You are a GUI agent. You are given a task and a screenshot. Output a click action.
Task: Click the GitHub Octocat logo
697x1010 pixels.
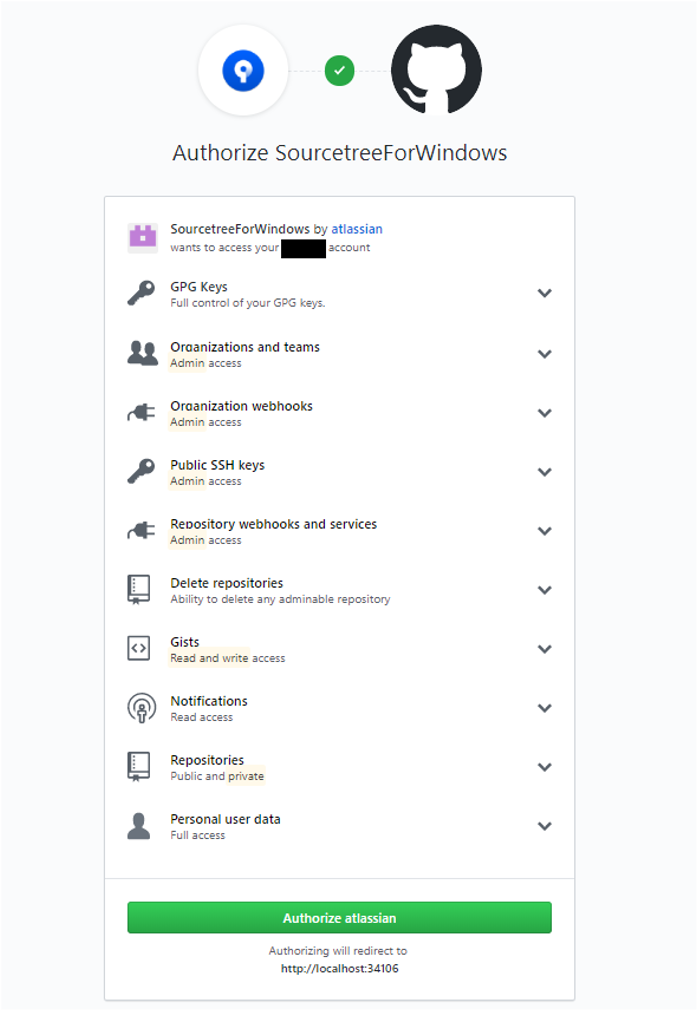(x=436, y=71)
